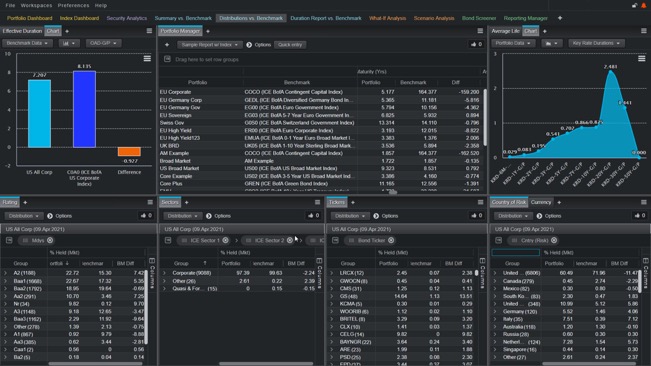Switch to the Bond Screener tab

(479, 18)
